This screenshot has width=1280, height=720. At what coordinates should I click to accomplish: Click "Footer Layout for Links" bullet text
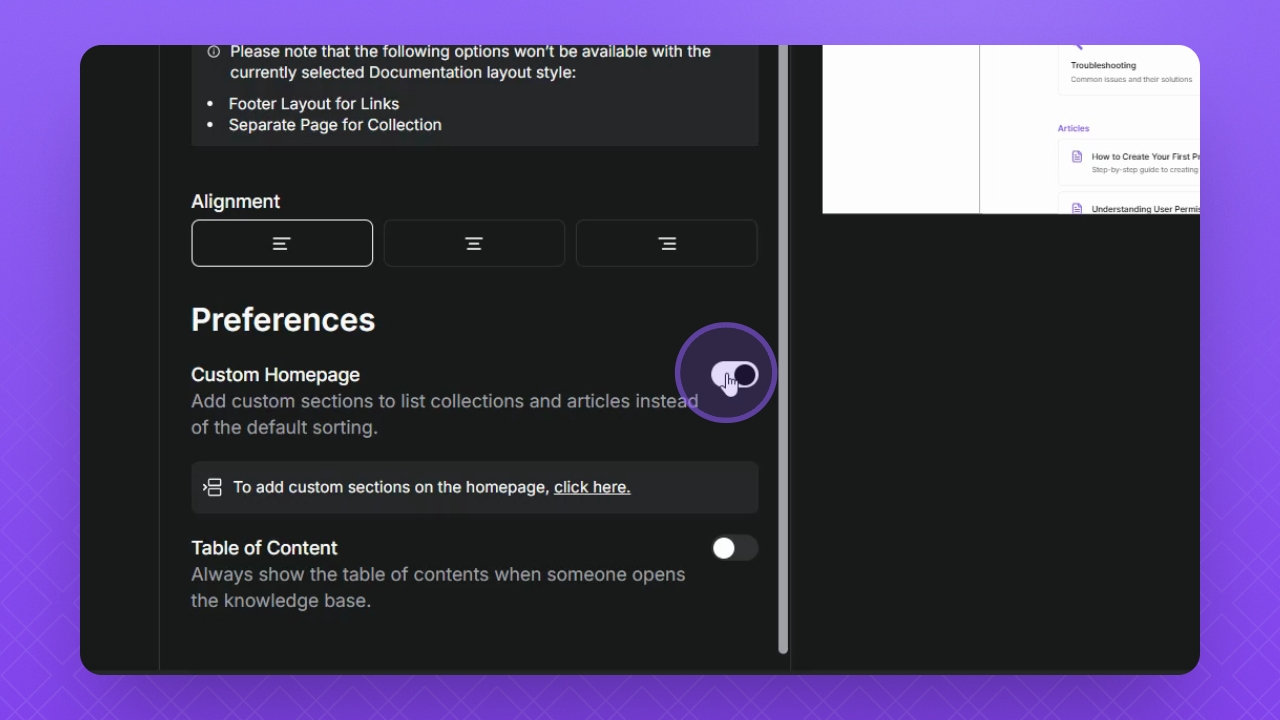pyautogui.click(x=314, y=104)
